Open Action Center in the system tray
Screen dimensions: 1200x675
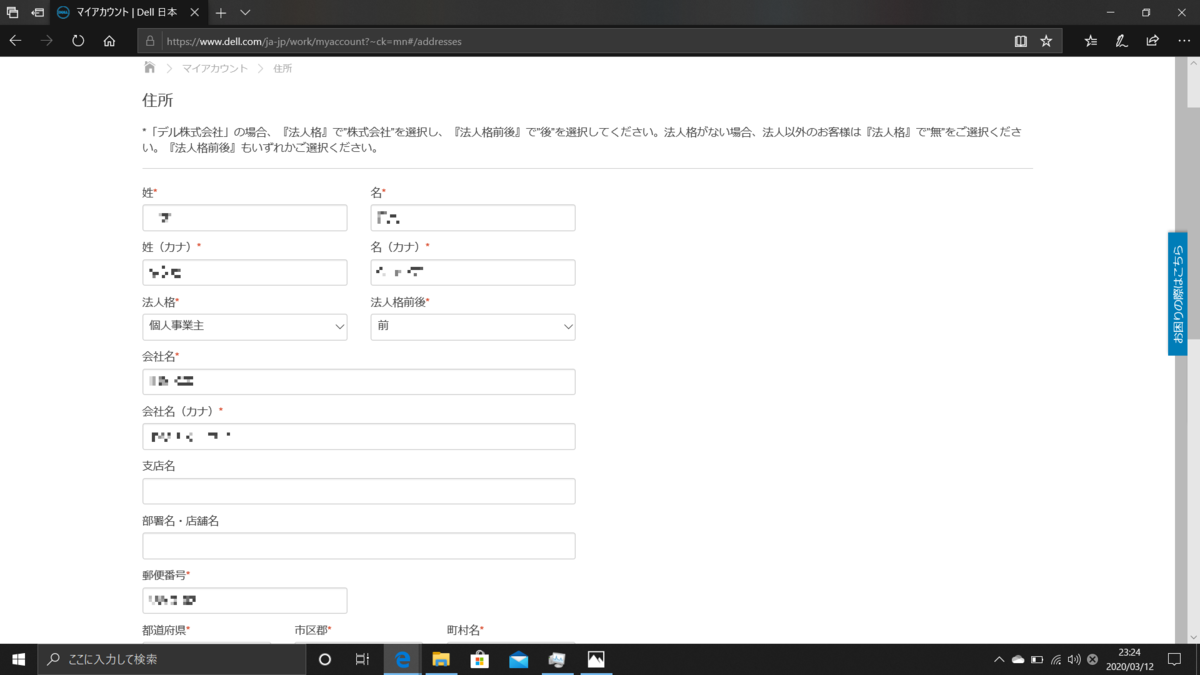pos(1172,660)
